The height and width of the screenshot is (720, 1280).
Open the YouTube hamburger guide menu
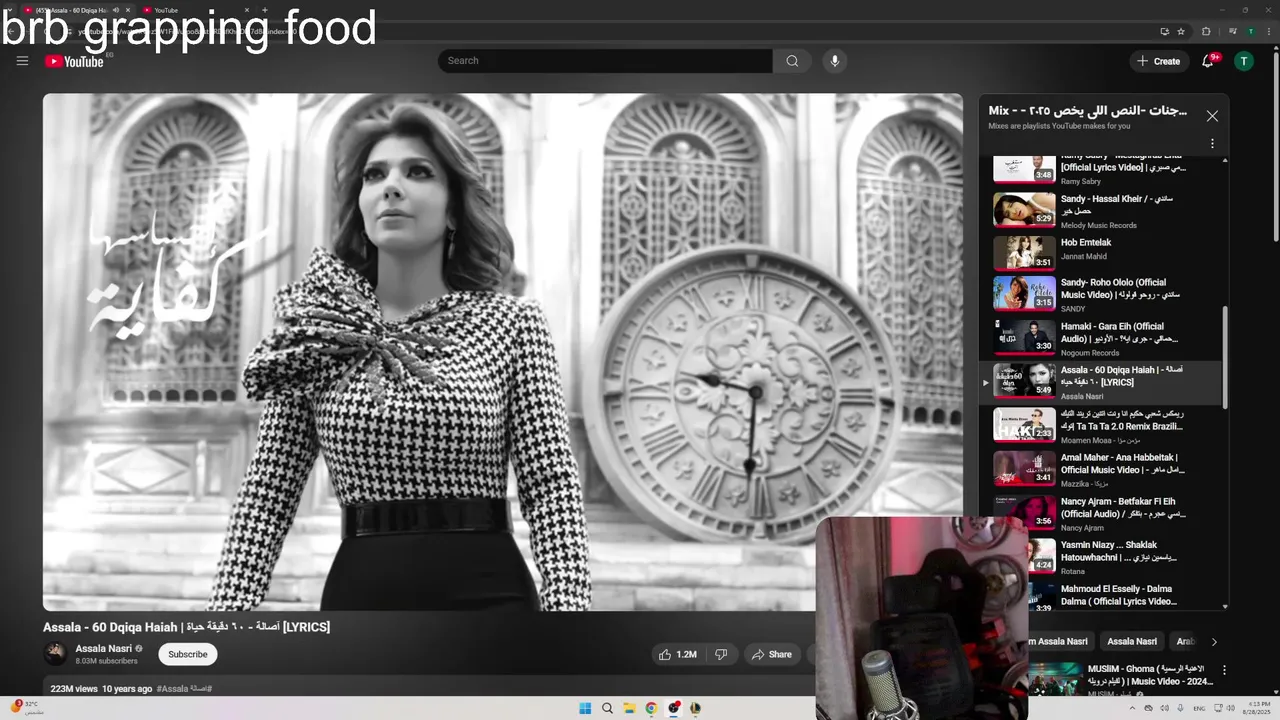coord(22,61)
